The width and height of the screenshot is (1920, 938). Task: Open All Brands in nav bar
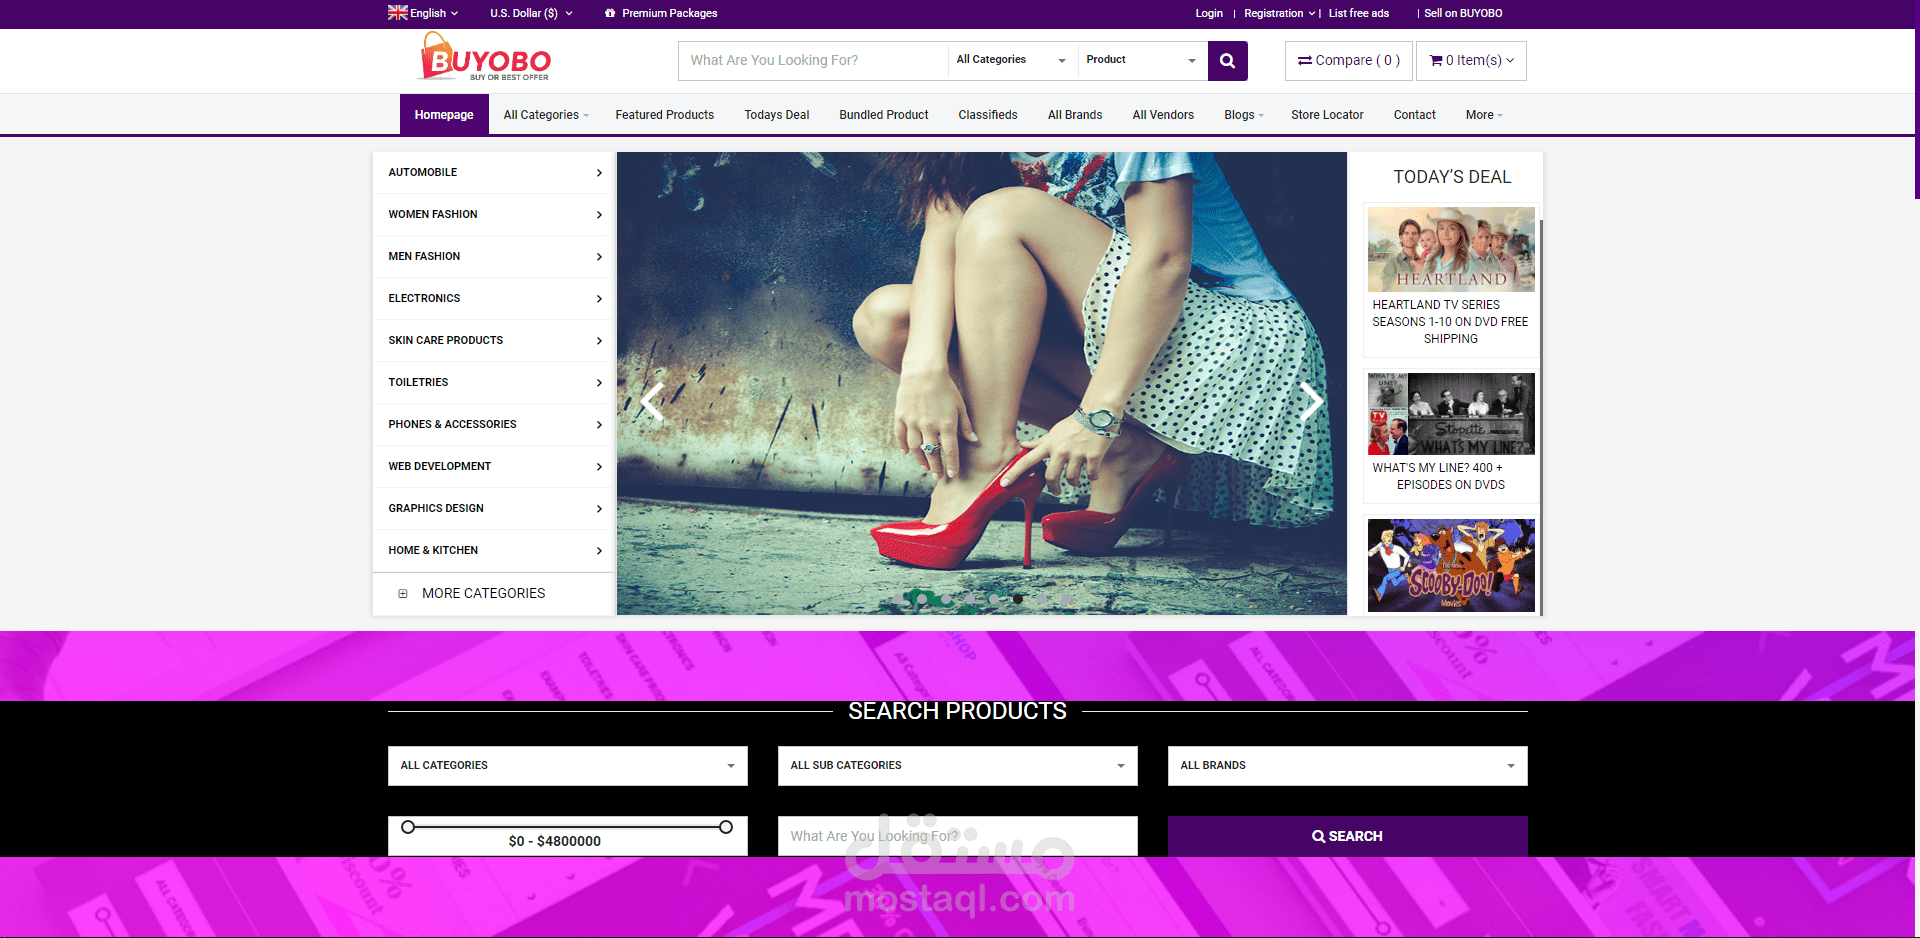pos(1074,115)
